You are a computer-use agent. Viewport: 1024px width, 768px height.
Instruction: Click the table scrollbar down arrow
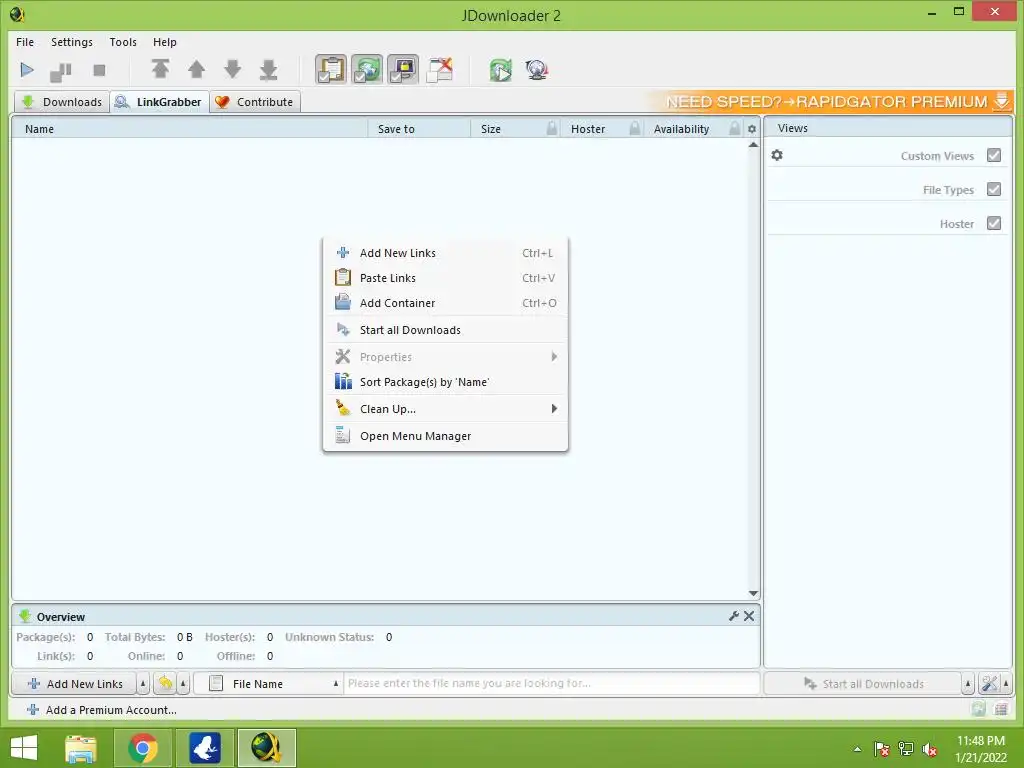tap(753, 593)
